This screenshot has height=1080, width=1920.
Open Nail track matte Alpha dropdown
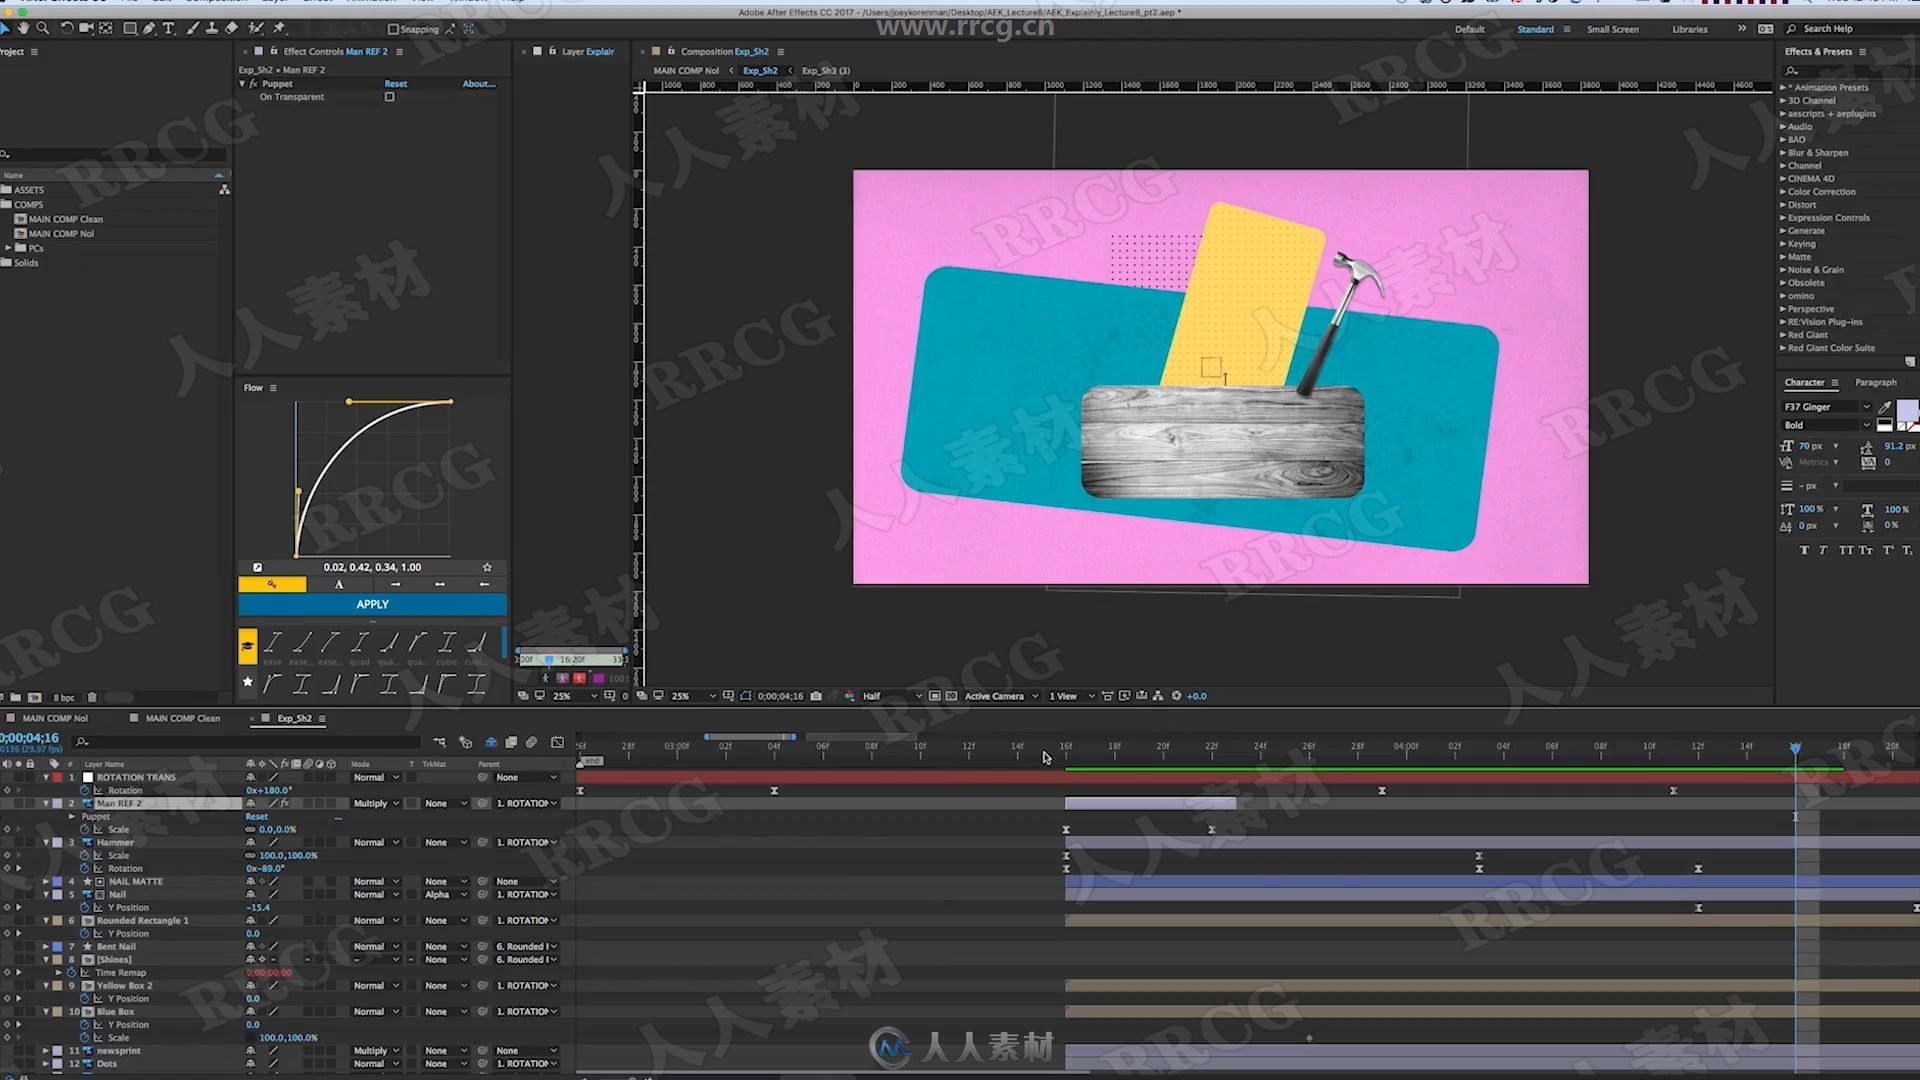click(x=447, y=894)
